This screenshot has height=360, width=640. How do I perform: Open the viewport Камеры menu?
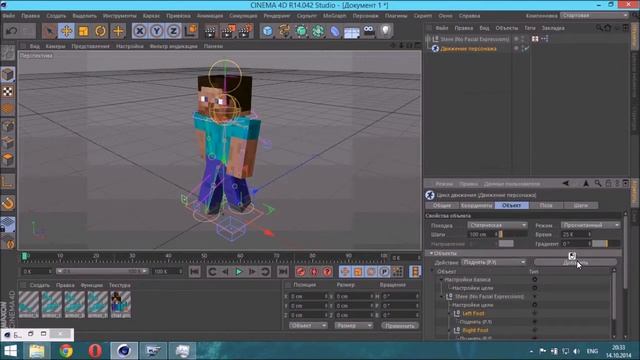click(x=55, y=46)
